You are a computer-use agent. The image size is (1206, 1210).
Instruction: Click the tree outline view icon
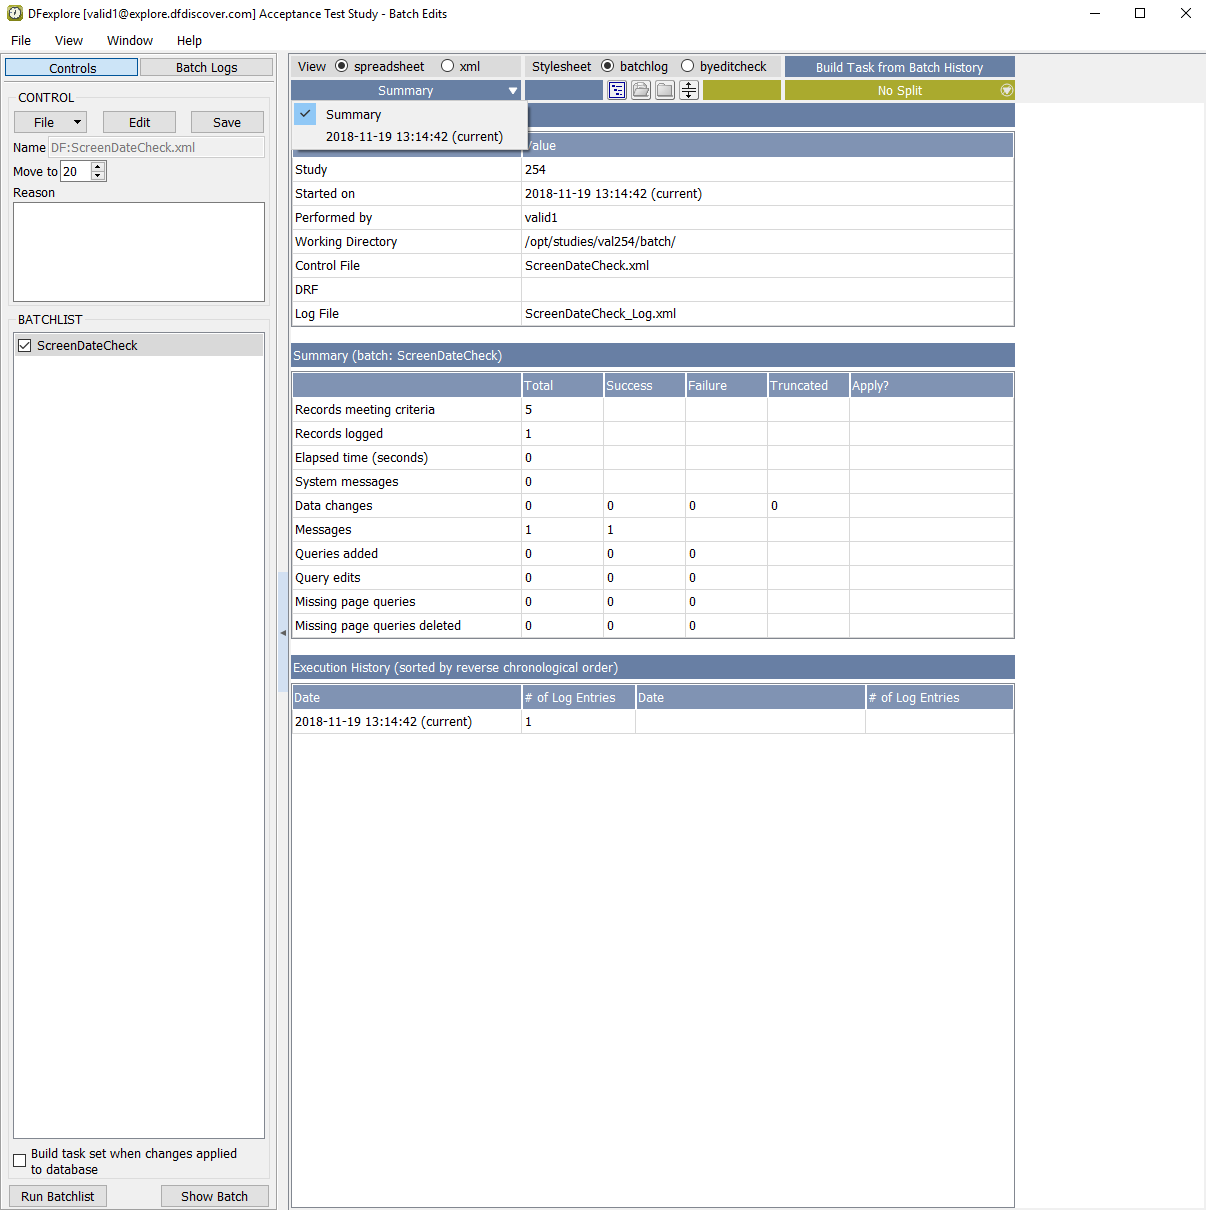[617, 91]
